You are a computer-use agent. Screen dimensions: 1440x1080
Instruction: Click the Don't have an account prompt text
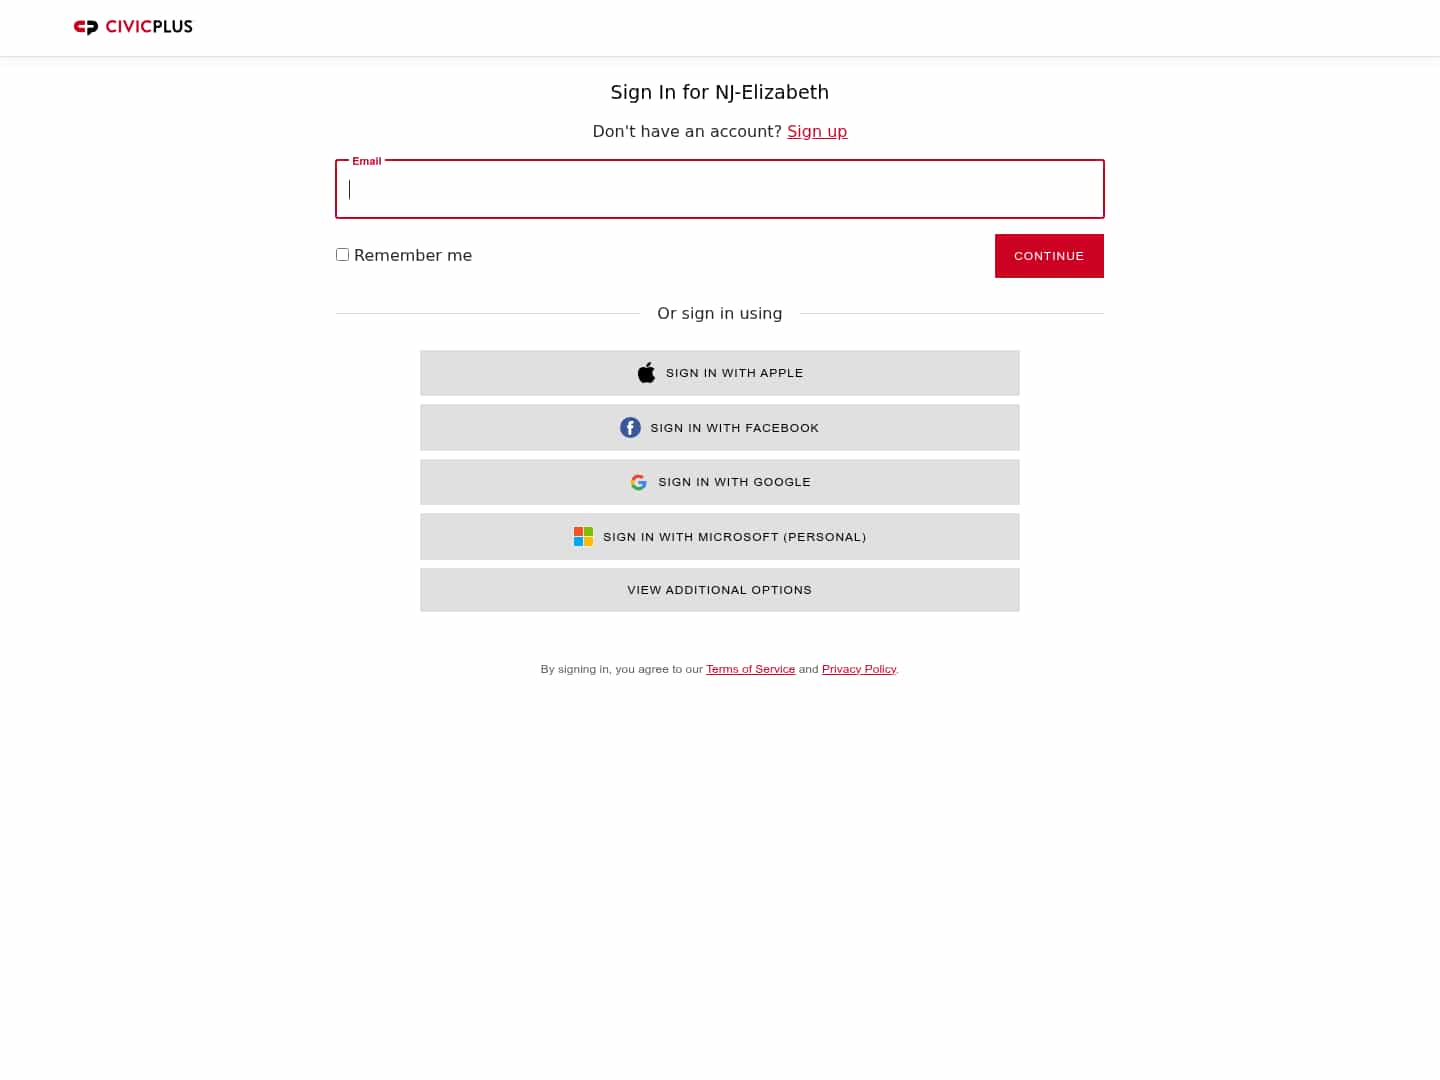pyautogui.click(x=687, y=131)
